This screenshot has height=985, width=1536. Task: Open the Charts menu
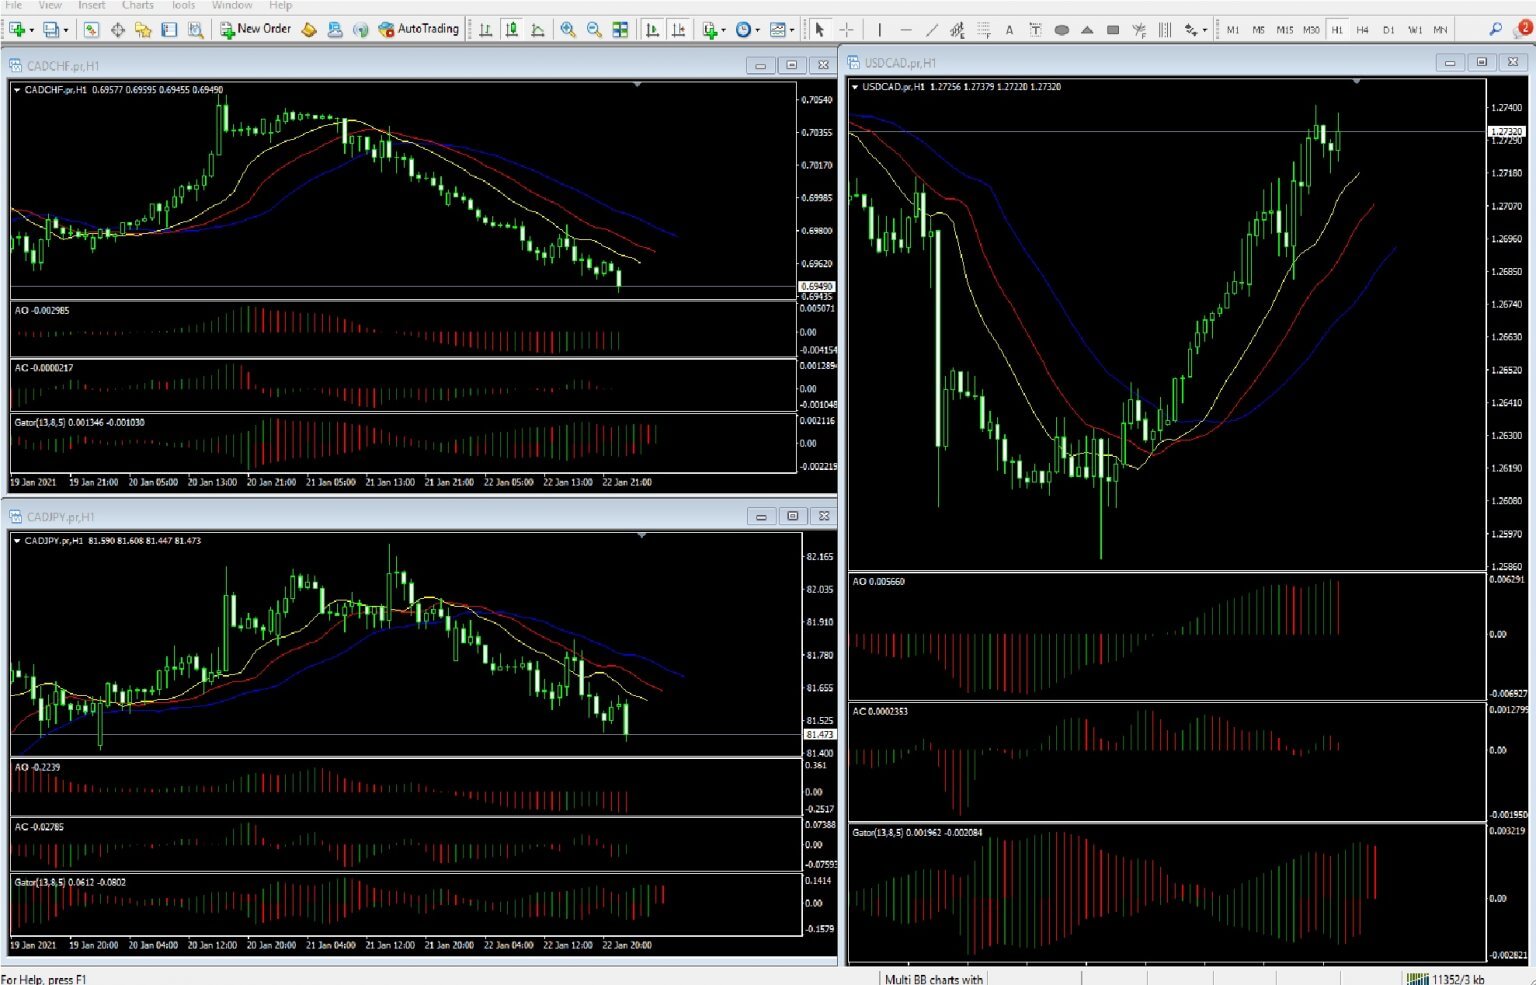coord(137,5)
